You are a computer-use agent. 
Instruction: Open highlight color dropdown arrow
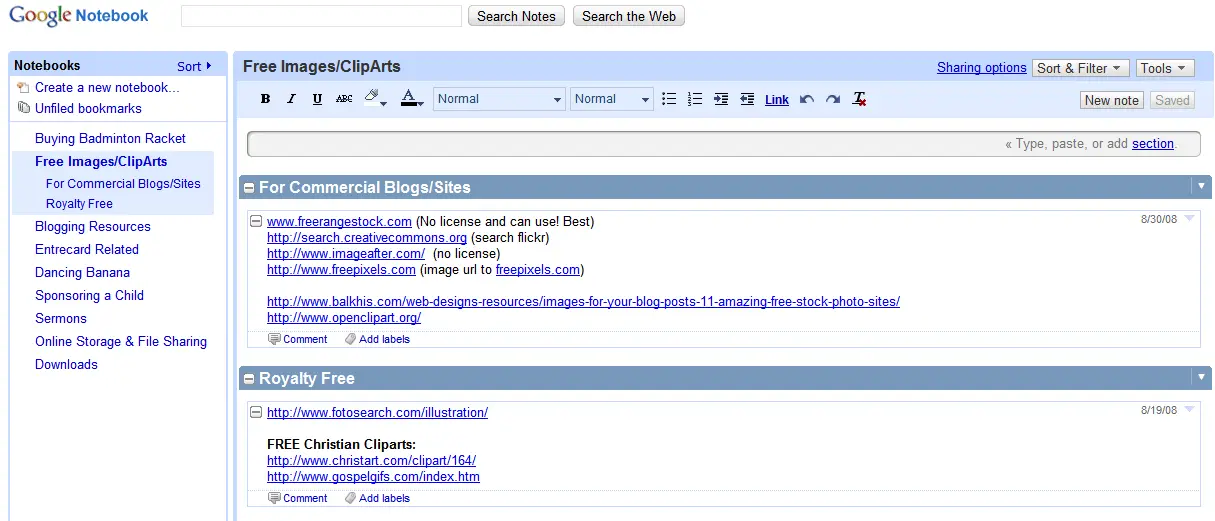point(384,102)
